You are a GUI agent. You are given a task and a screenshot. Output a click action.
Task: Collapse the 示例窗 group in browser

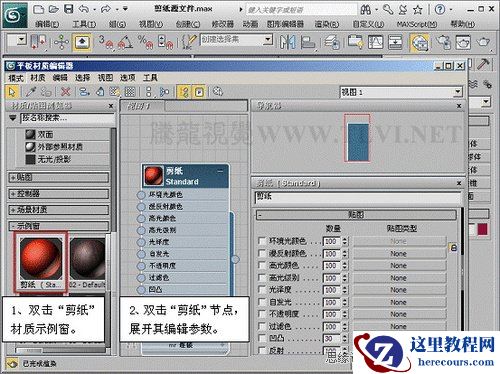pyautogui.click(x=59, y=226)
